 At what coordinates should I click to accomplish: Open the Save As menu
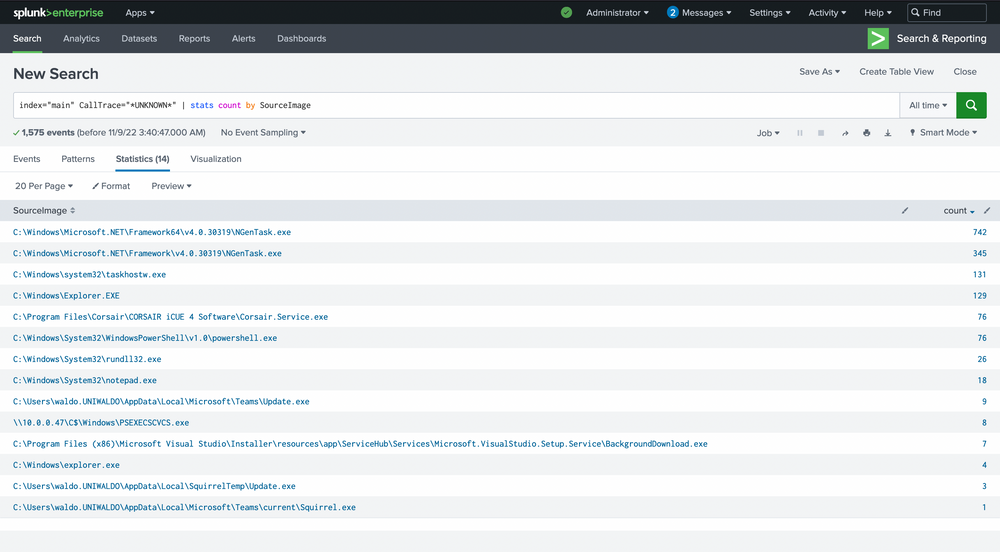click(x=819, y=72)
